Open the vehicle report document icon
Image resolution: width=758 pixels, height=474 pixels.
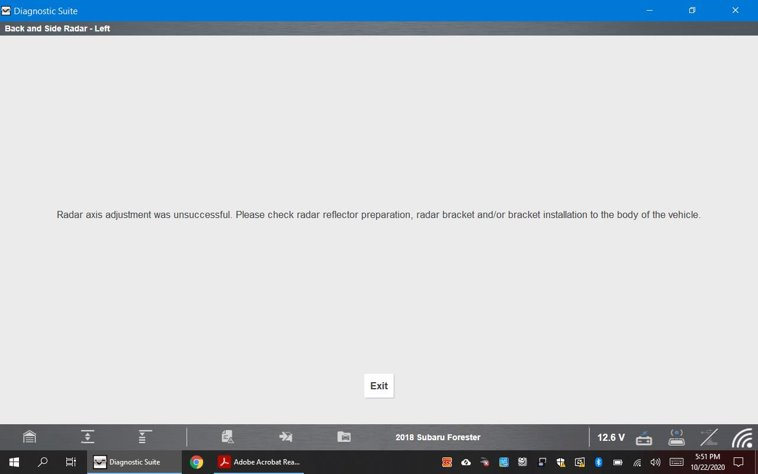(x=228, y=437)
